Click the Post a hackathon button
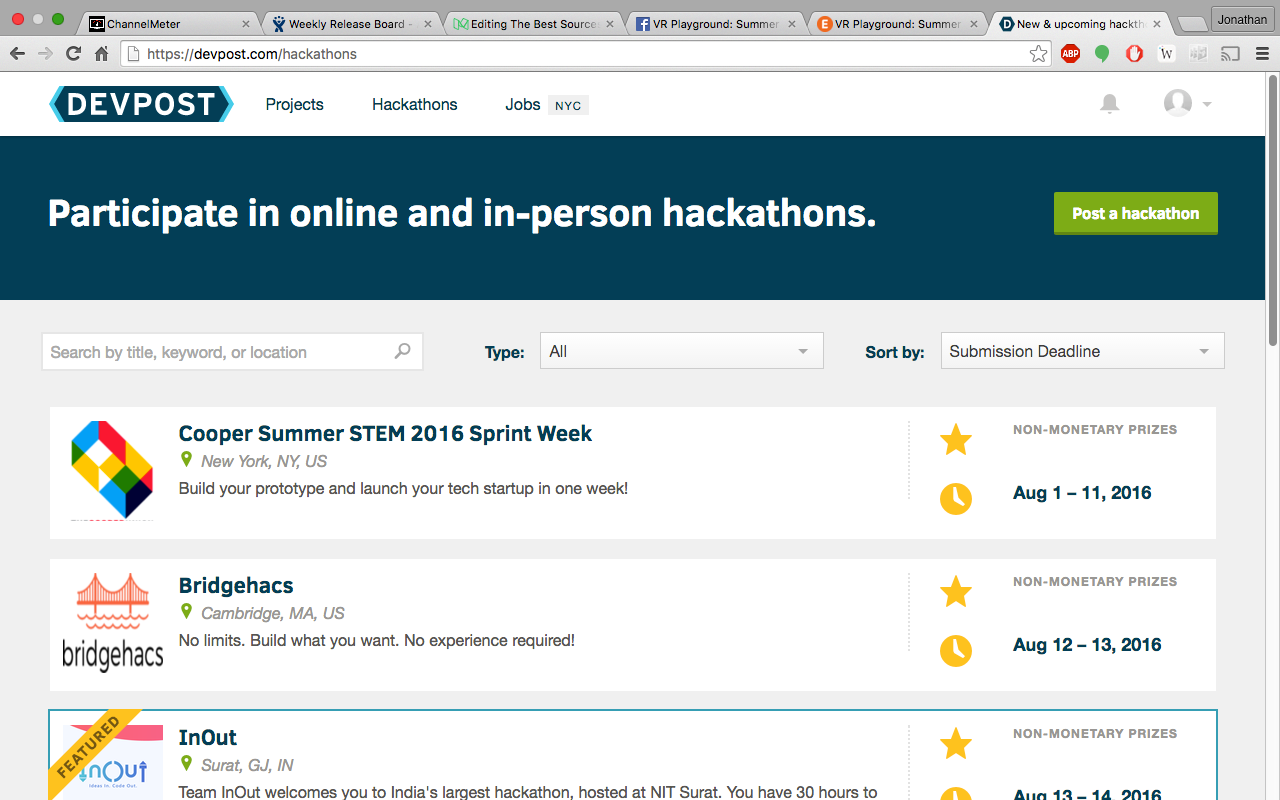 click(x=1136, y=213)
